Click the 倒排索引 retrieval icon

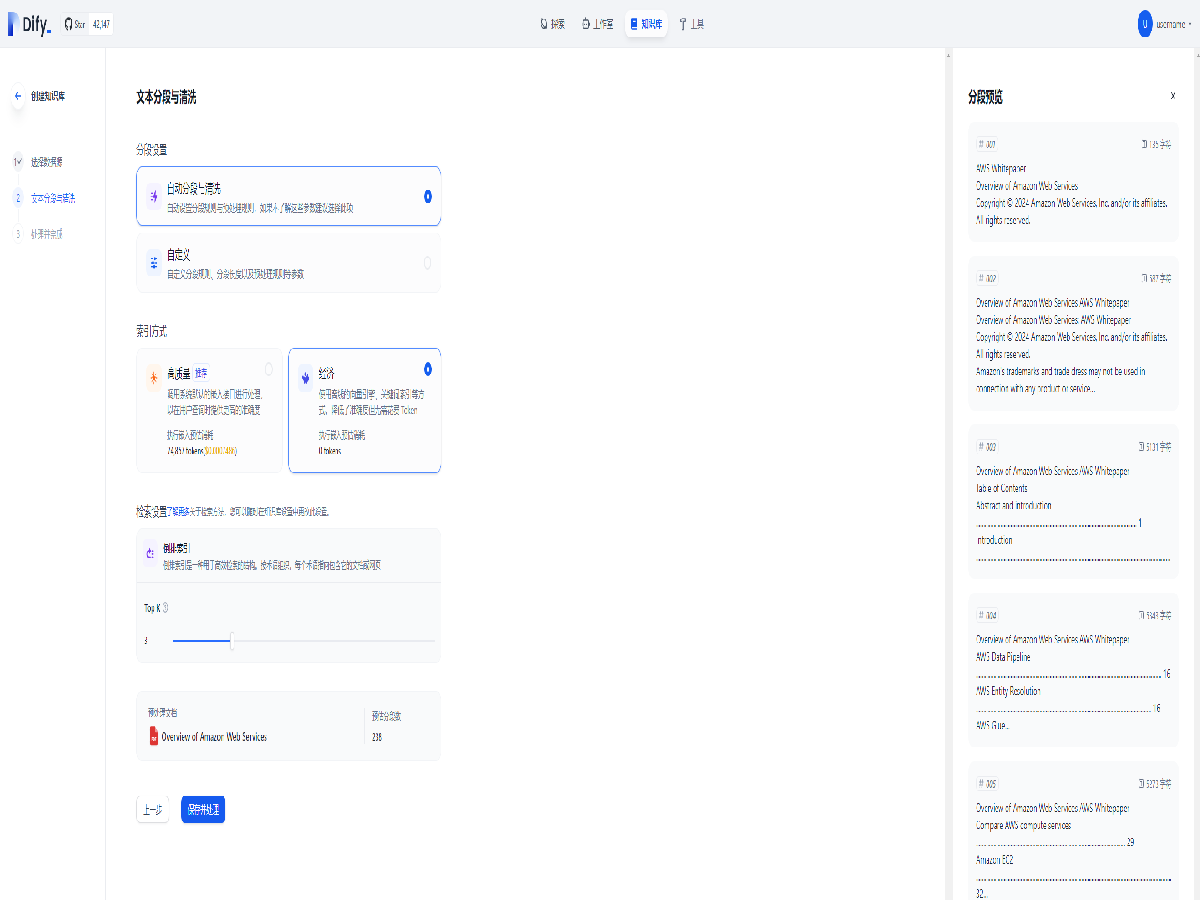point(151,552)
